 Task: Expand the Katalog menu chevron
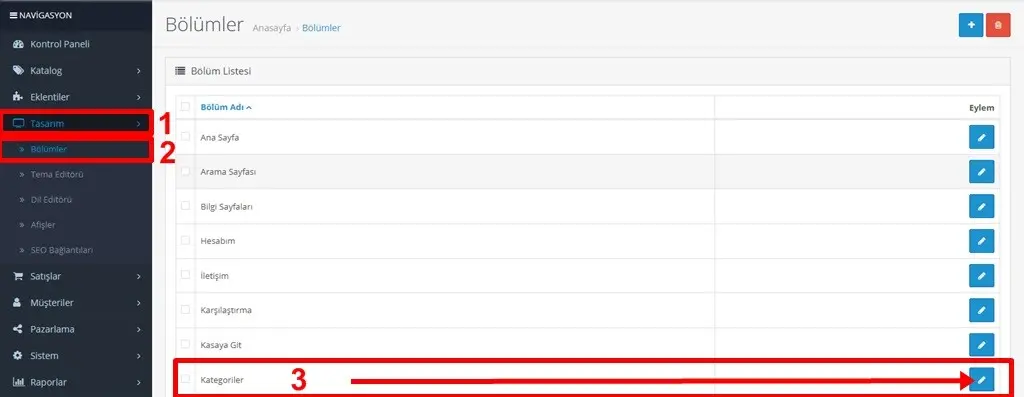click(x=138, y=71)
